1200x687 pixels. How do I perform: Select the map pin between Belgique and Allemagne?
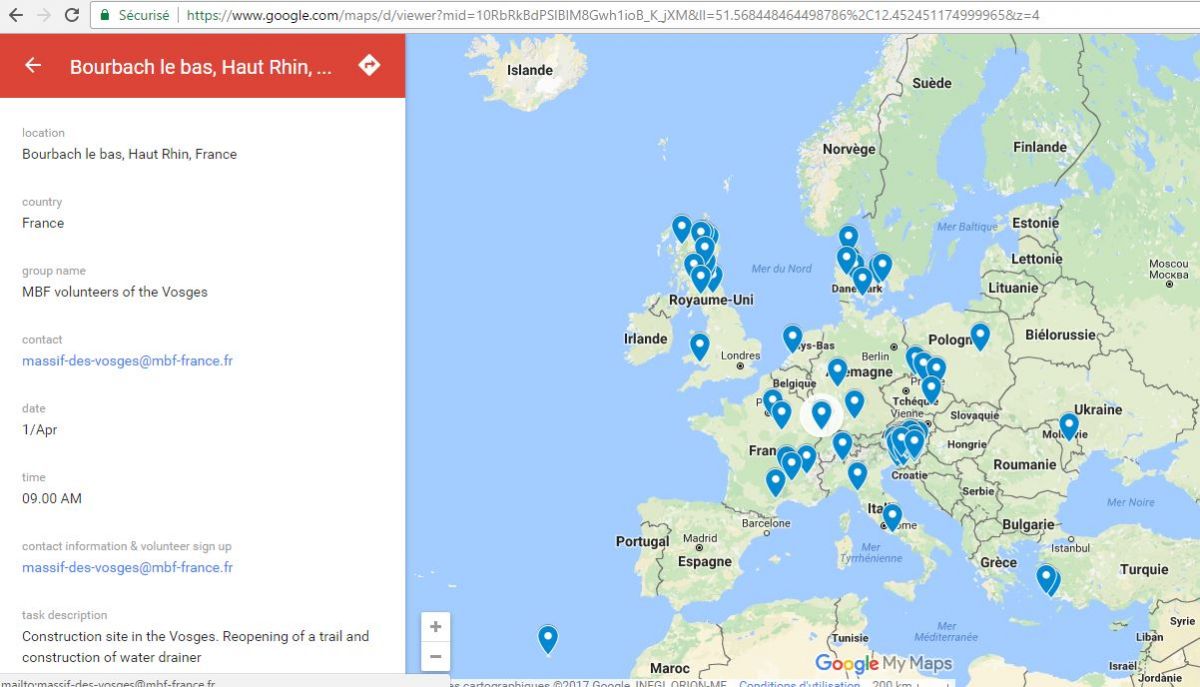(838, 371)
